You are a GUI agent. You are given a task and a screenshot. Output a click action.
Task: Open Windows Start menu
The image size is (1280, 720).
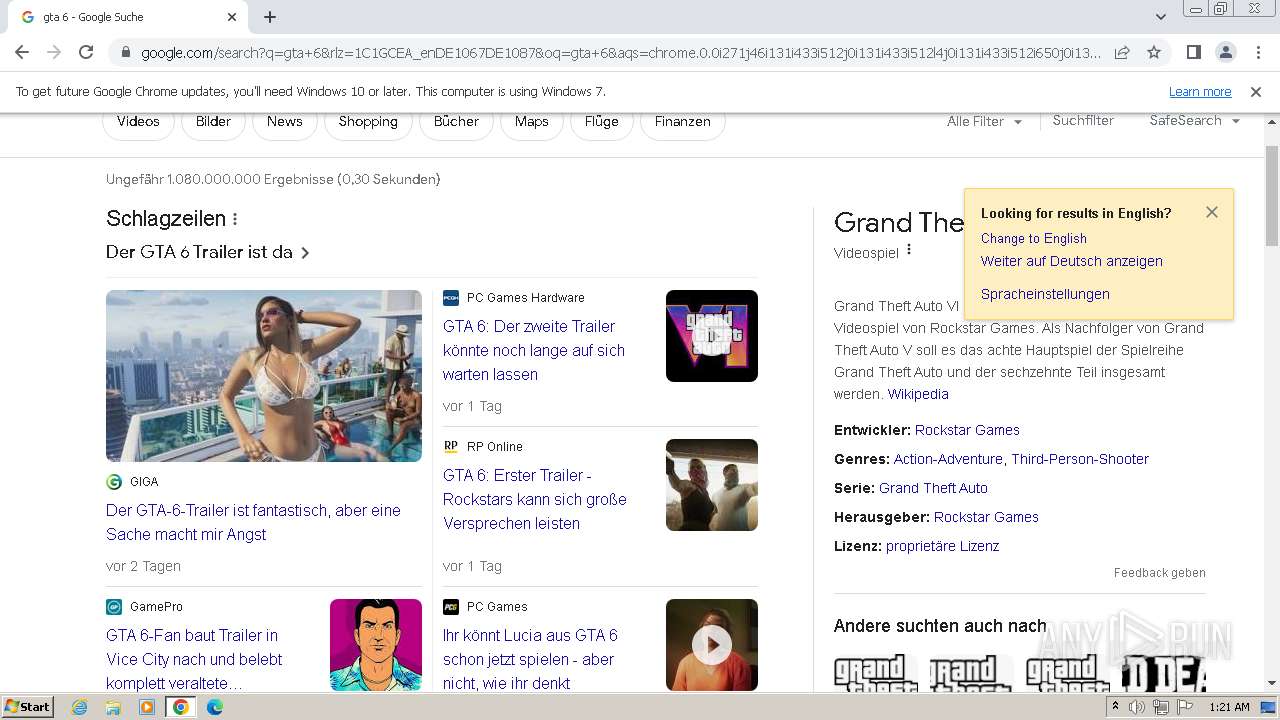[28, 706]
